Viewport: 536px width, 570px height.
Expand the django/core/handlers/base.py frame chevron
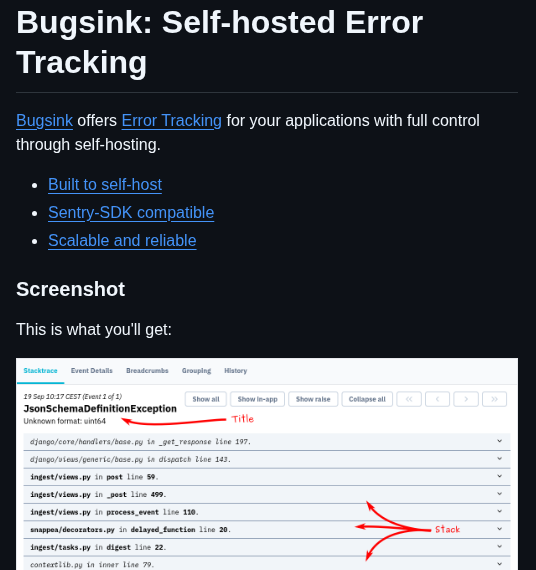pyautogui.click(x=499, y=441)
